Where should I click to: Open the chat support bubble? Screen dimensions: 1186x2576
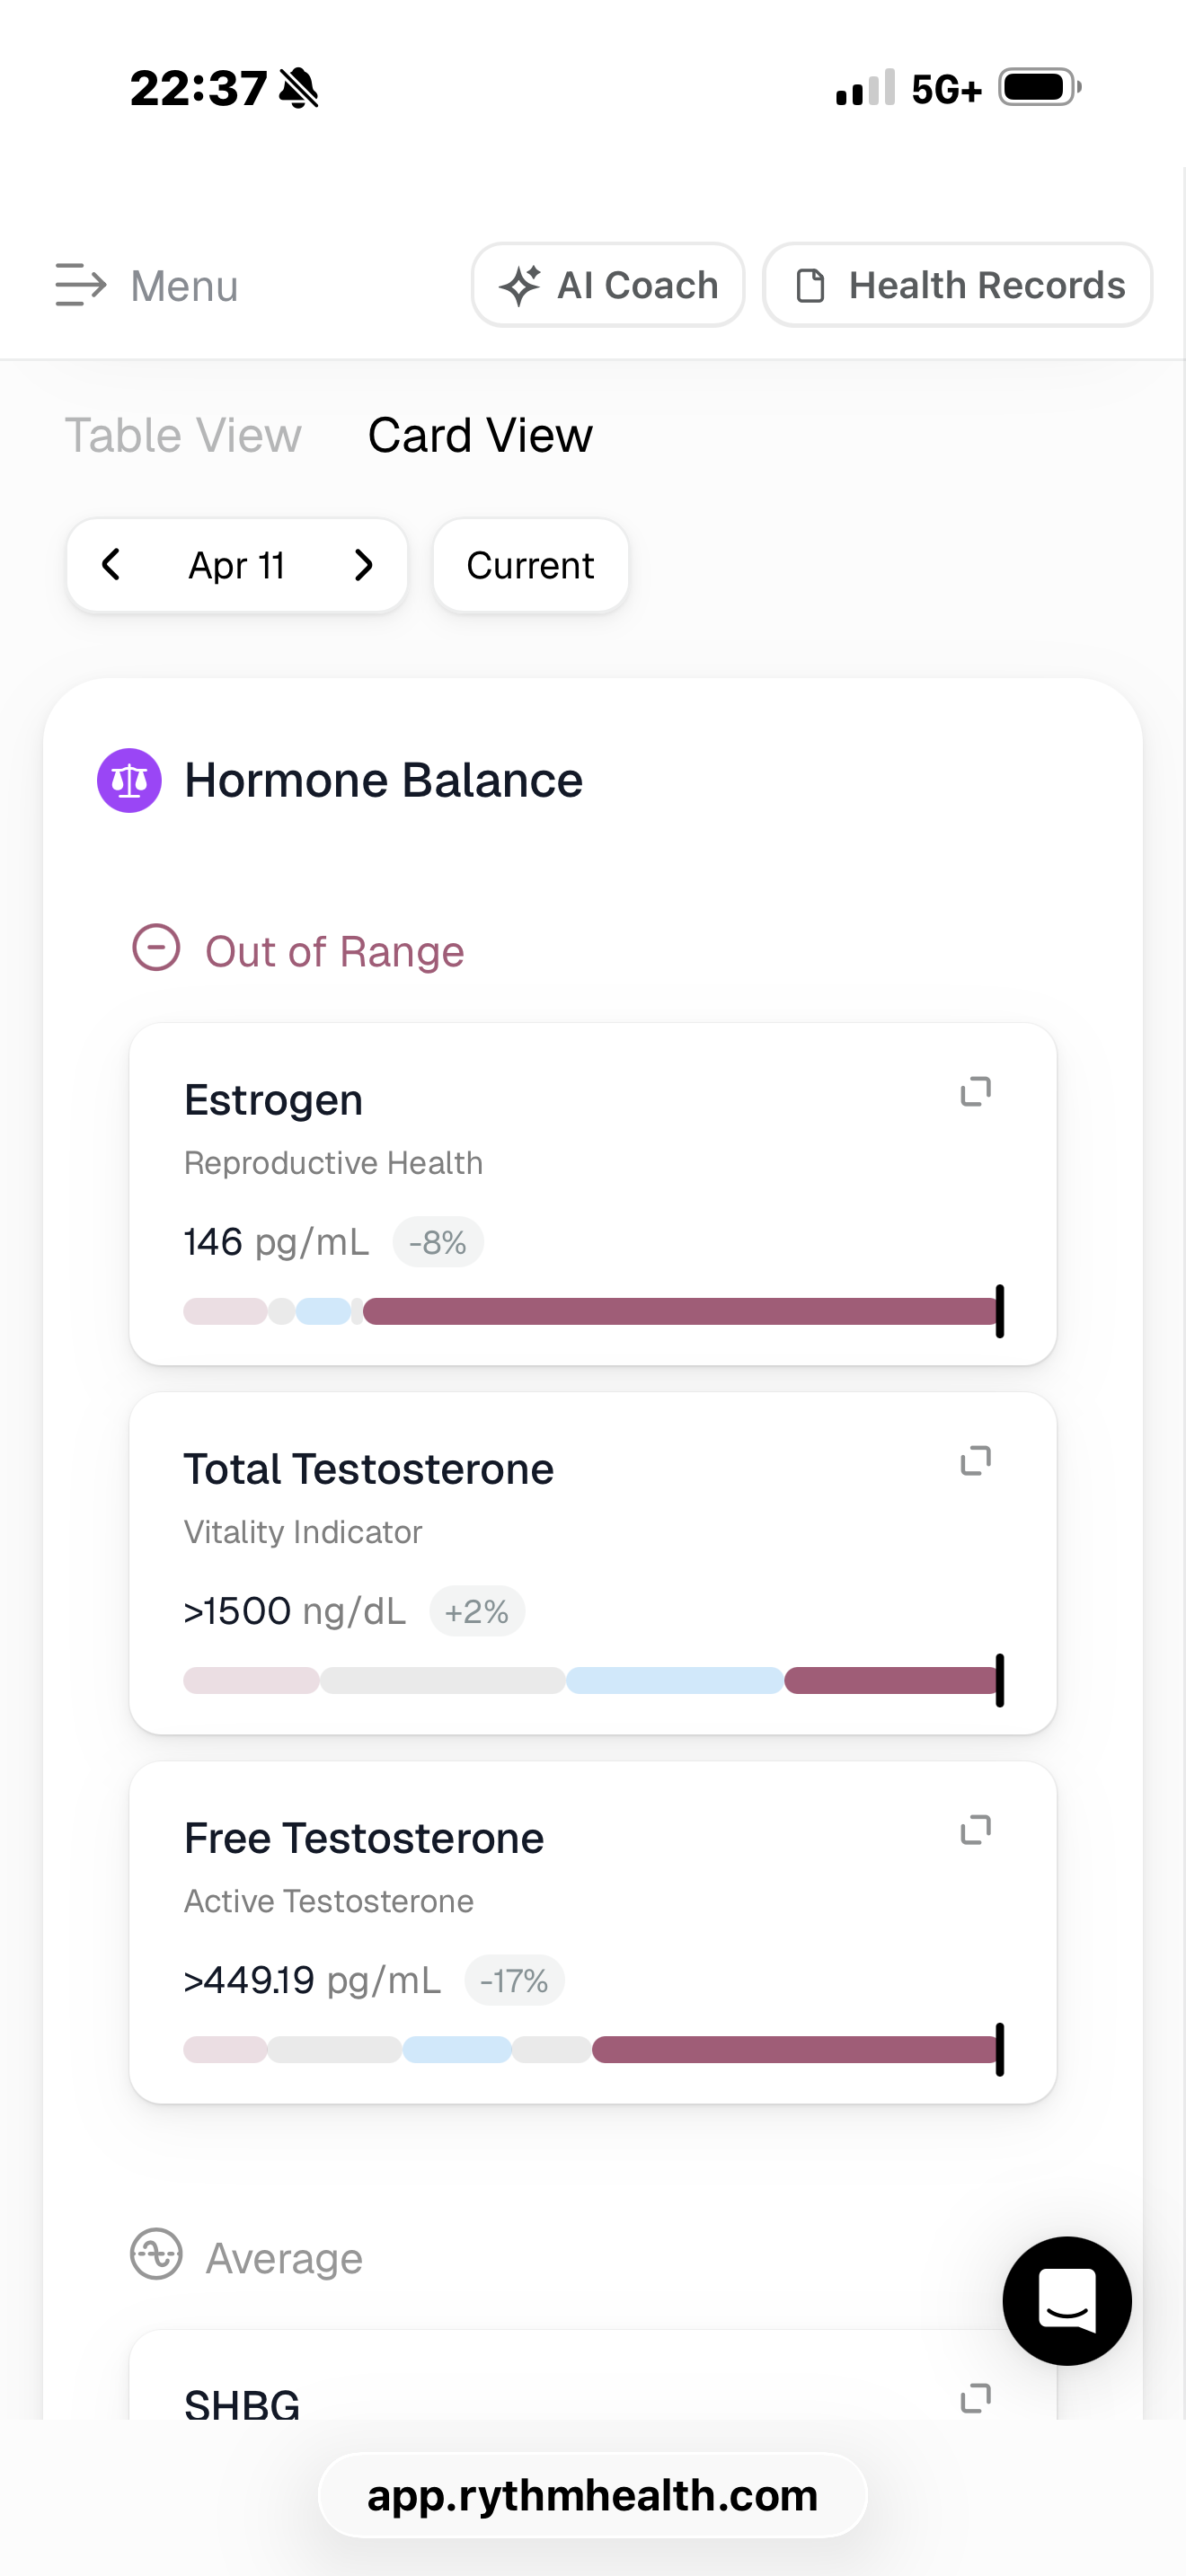[1067, 2301]
